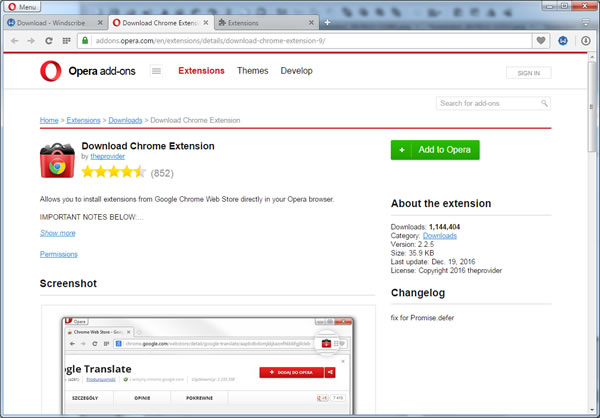600x418 pixels.
Task: Click the downloads count 1,144,404
Action: click(445, 227)
